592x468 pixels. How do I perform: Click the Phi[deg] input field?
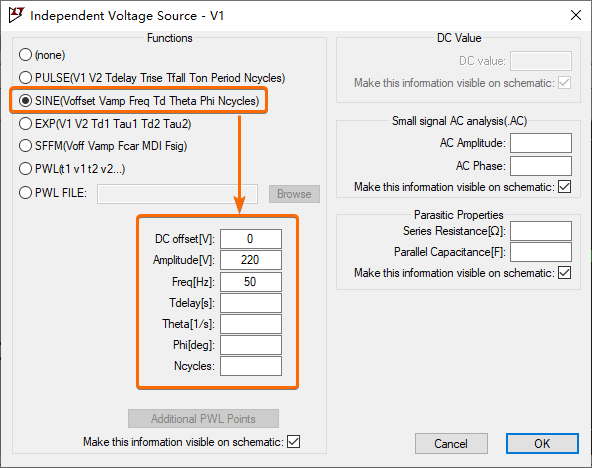click(x=251, y=345)
